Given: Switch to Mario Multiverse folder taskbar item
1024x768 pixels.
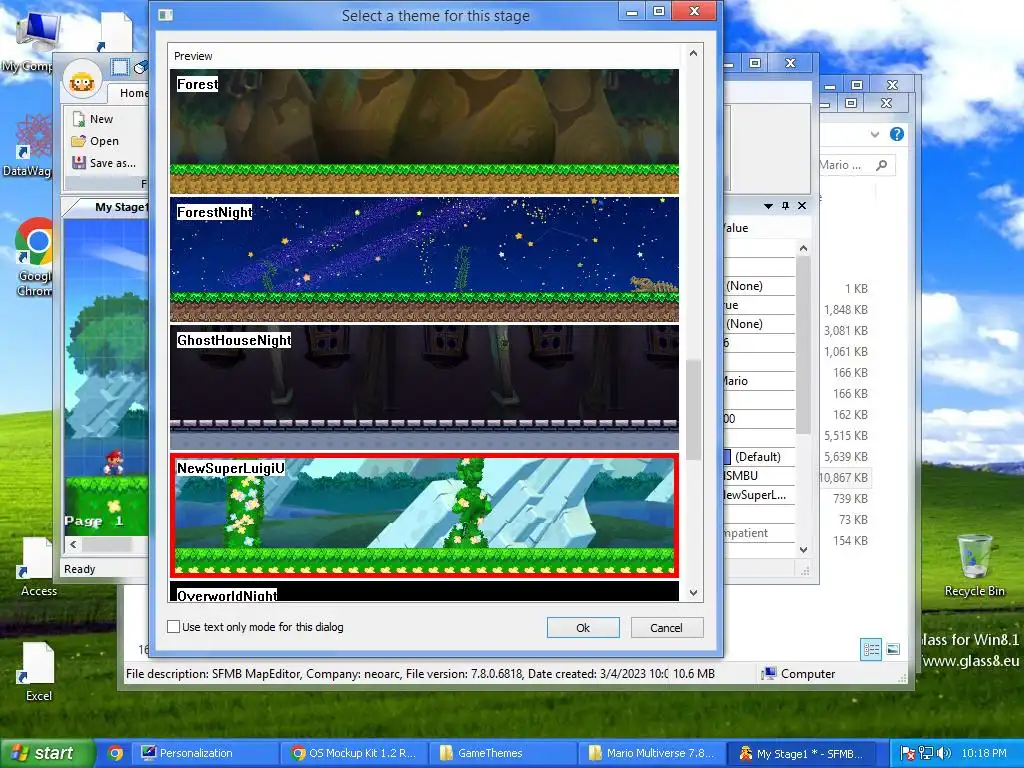Looking at the screenshot, I should click(x=652, y=753).
